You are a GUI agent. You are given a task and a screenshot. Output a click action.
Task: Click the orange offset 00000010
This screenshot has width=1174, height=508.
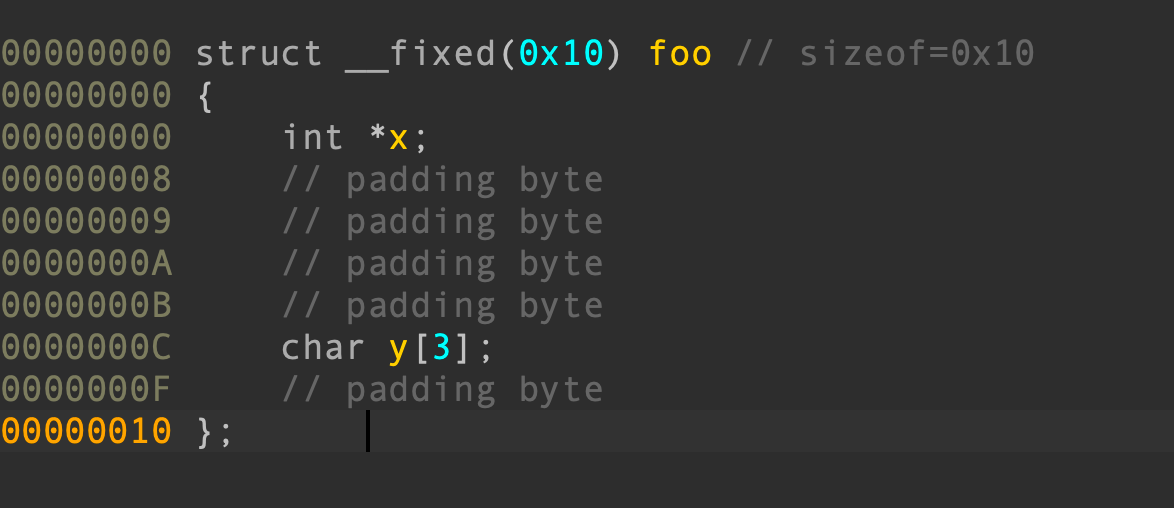(86, 432)
